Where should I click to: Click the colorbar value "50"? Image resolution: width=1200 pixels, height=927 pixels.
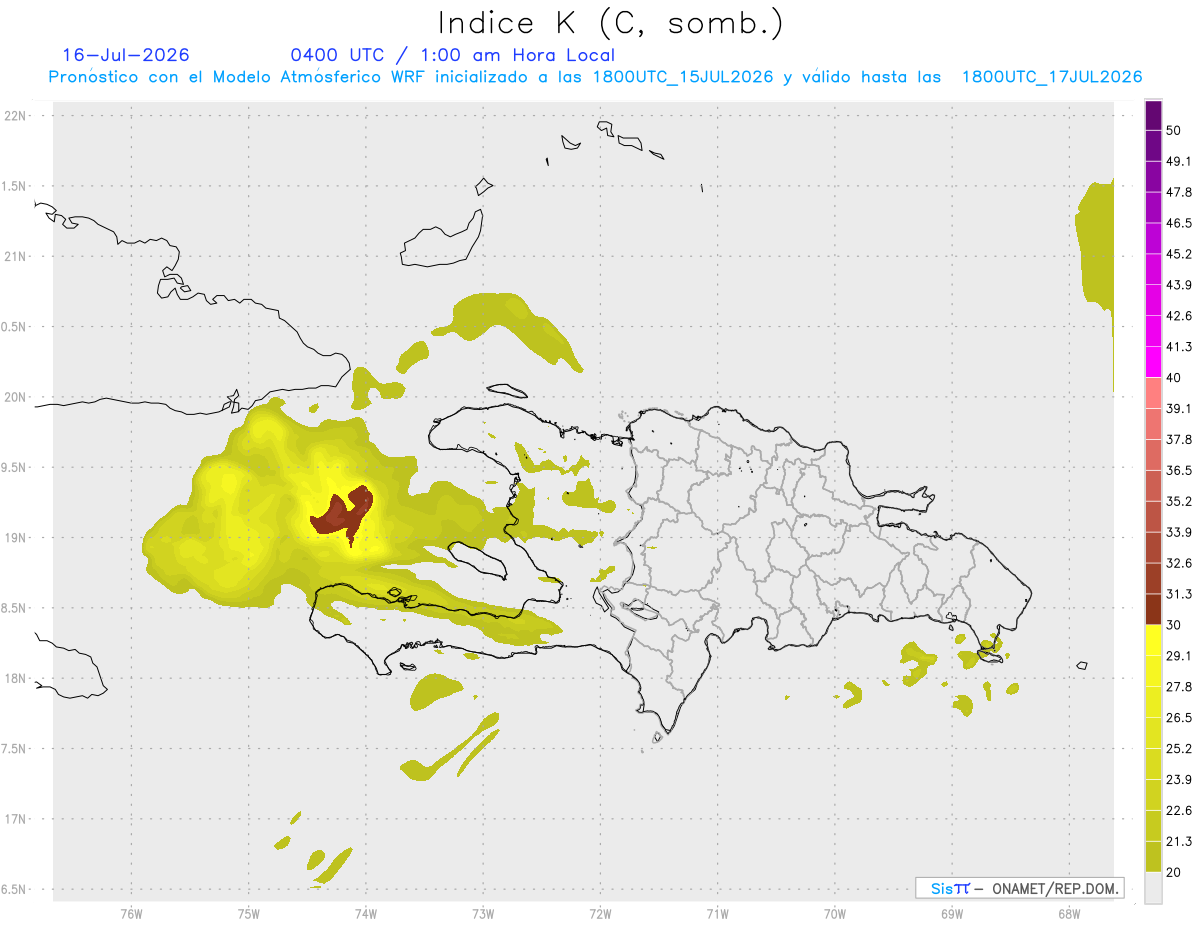click(x=1175, y=130)
